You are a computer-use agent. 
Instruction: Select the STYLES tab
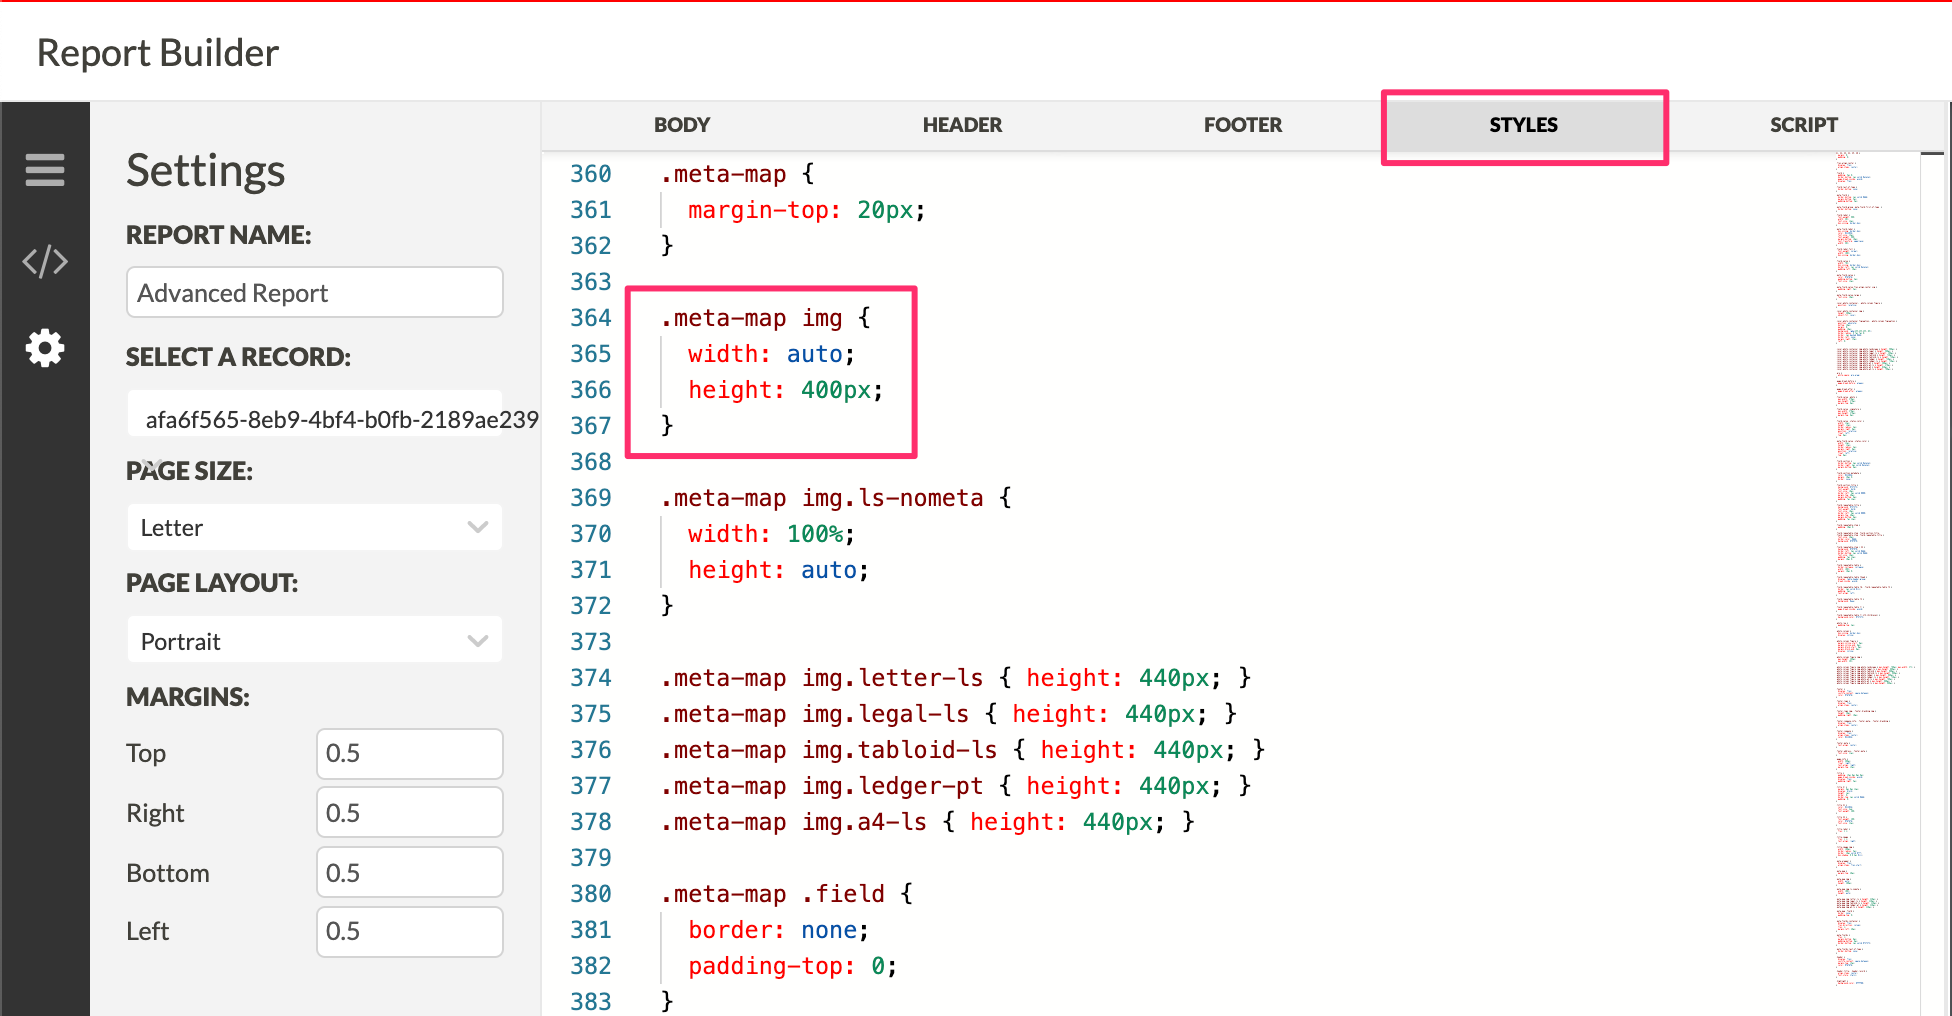[1524, 125]
